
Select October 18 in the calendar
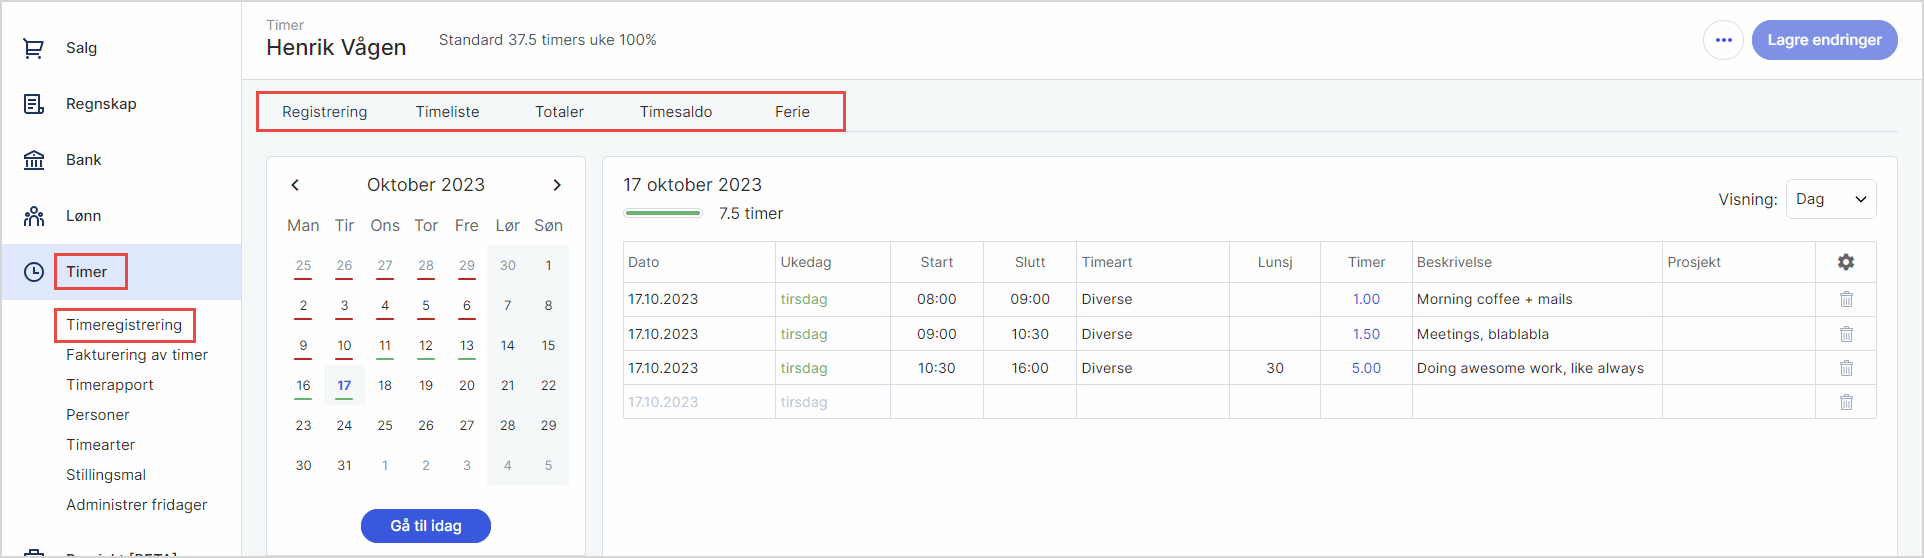(x=385, y=385)
